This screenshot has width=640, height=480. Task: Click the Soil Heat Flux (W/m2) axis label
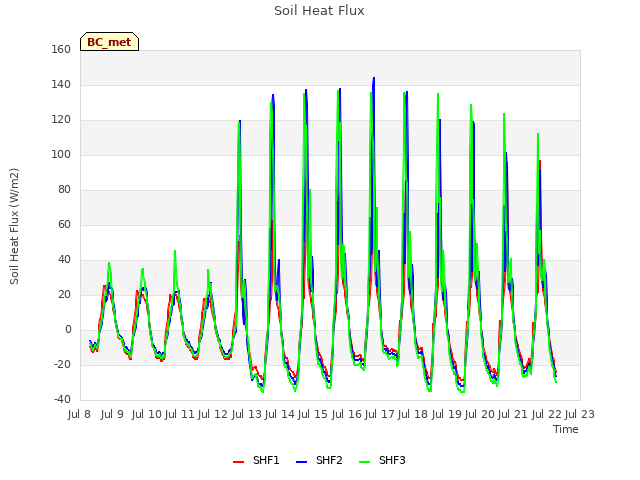coord(14,226)
